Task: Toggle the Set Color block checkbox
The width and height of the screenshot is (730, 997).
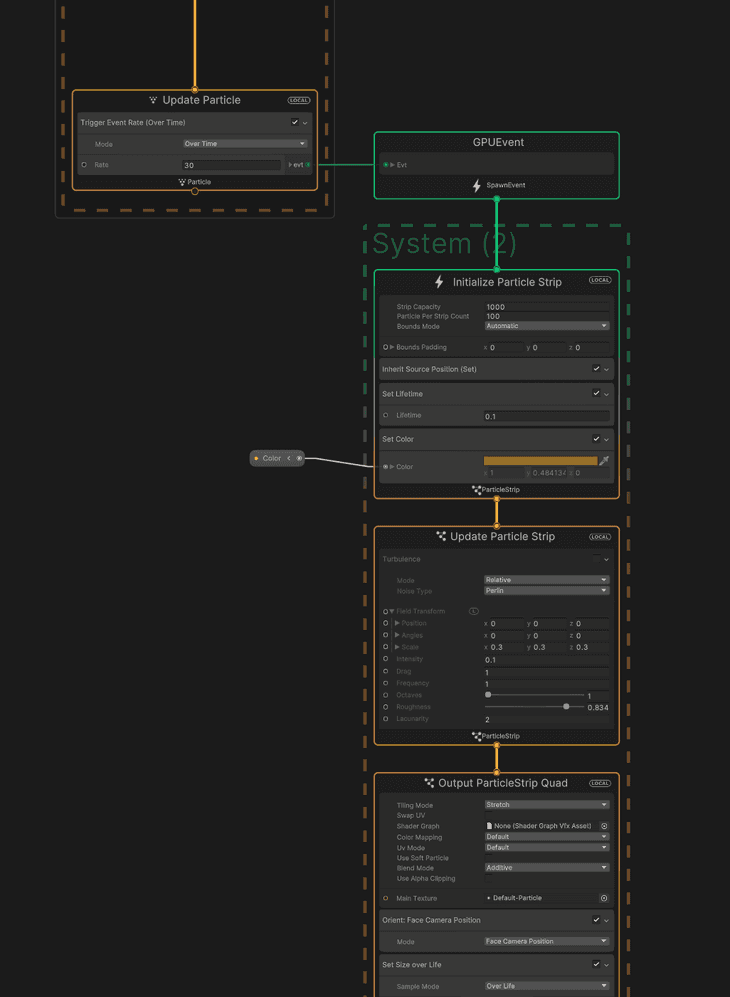Action: (596, 439)
